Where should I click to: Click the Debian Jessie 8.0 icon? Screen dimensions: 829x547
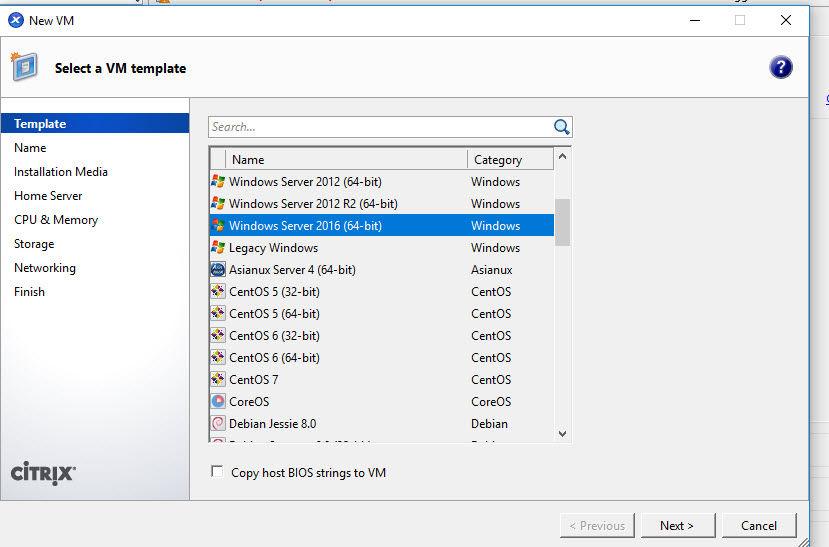pyautogui.click(x=218, y=424)
